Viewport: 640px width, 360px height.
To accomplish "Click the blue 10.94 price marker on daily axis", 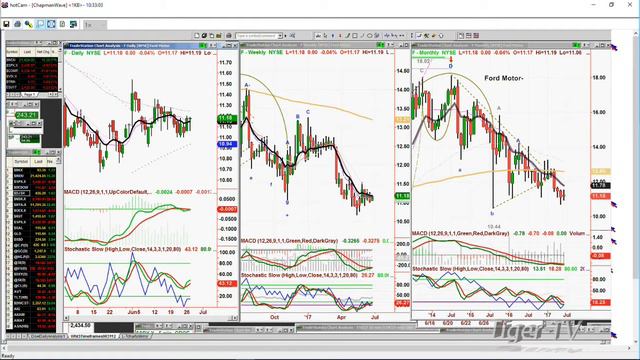I will click(226, 144).
